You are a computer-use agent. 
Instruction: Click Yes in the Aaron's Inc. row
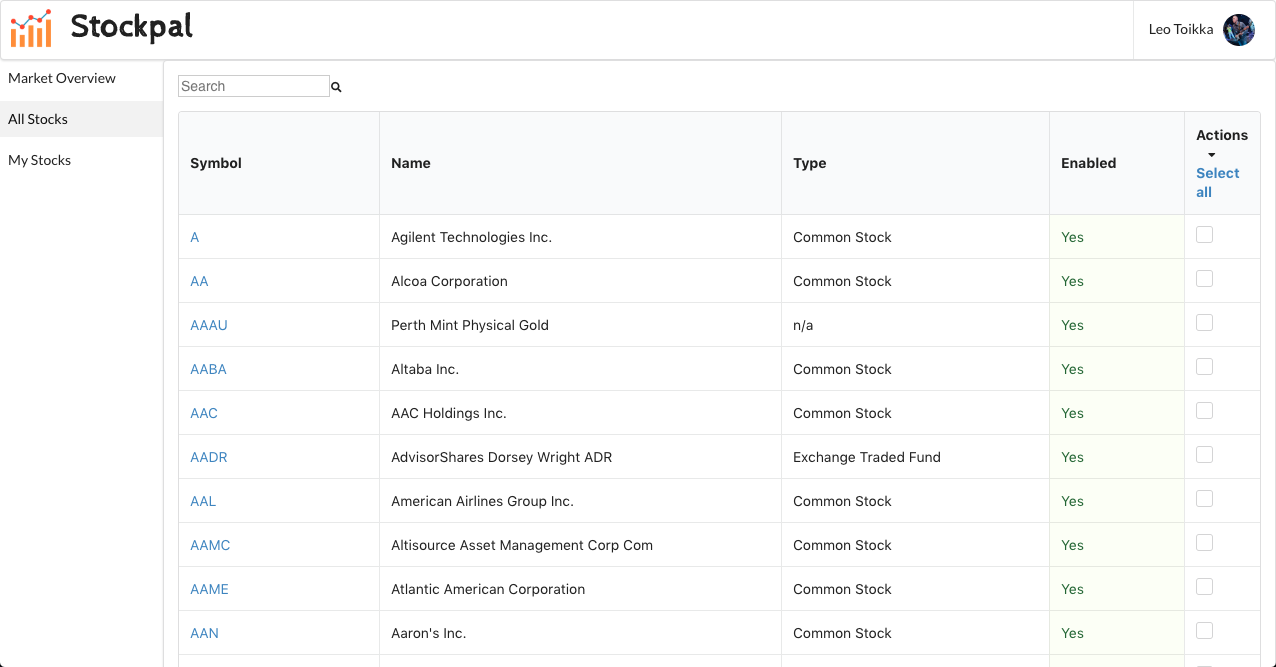(1072, 633)
